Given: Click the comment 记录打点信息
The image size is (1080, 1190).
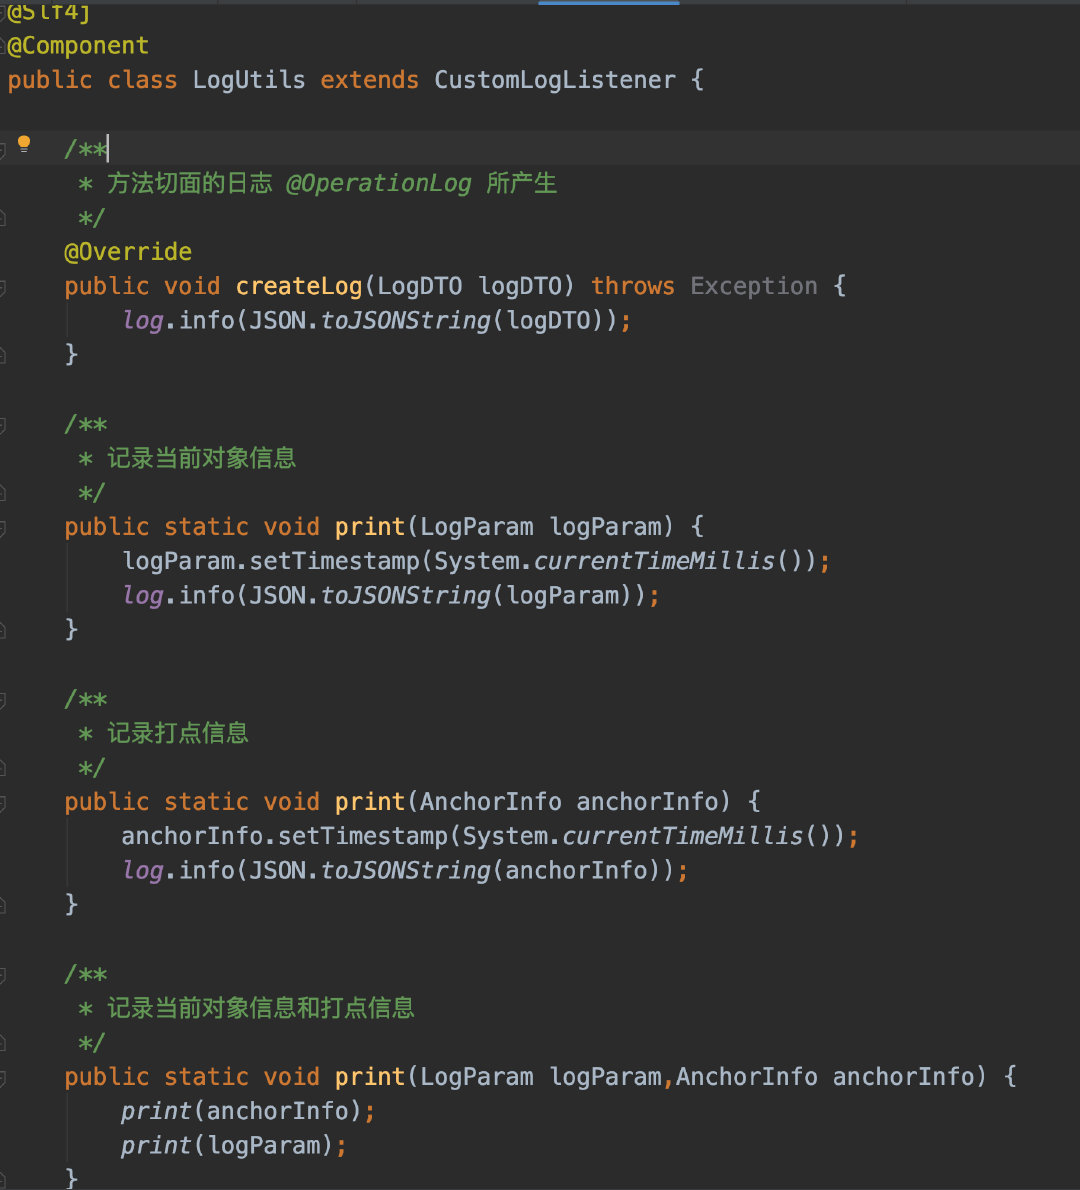Looking at the screenshot, I should tap(178, 732).
